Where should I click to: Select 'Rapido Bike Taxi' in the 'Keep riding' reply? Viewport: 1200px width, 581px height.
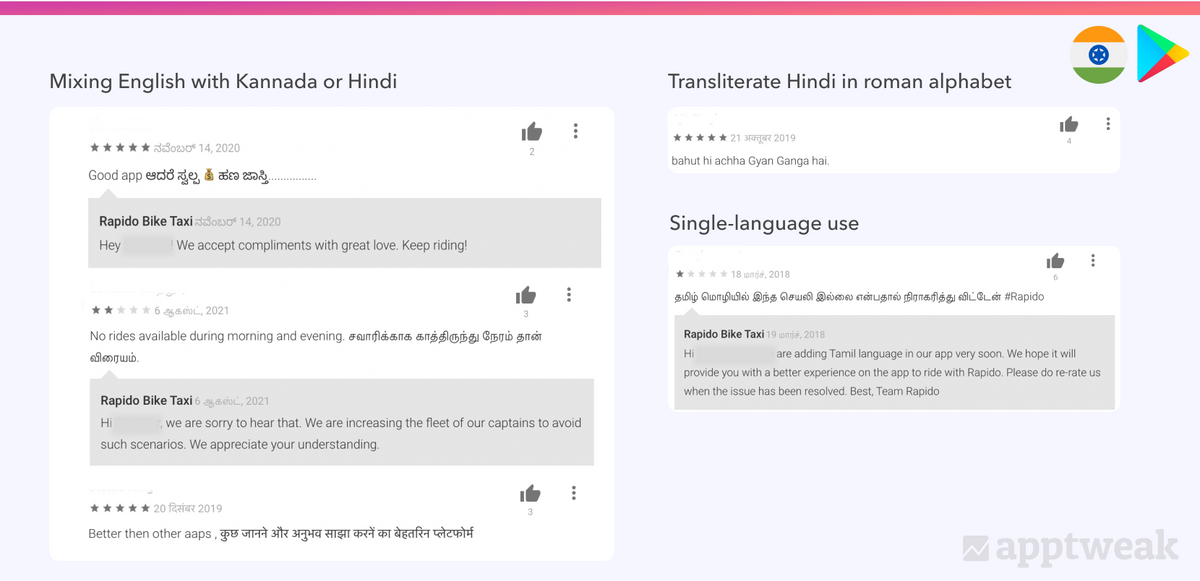[146, 221]
